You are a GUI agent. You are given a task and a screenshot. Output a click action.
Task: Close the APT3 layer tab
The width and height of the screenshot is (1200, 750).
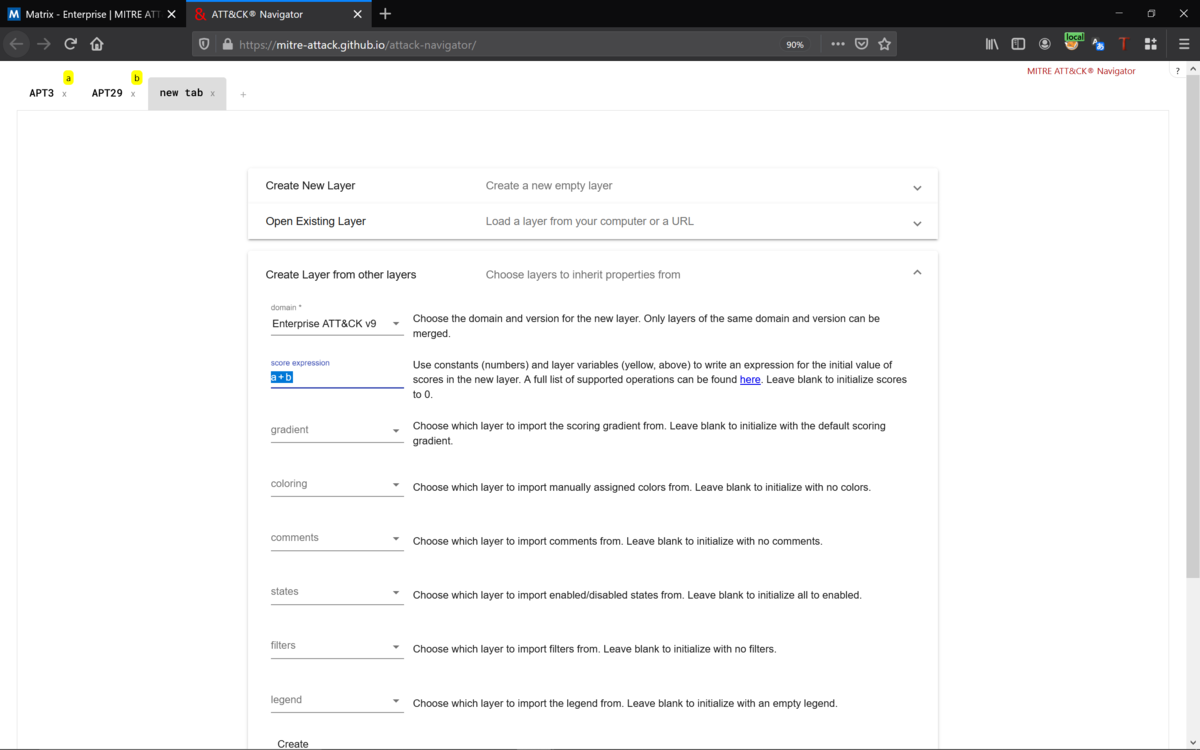(x=64, y=94)
